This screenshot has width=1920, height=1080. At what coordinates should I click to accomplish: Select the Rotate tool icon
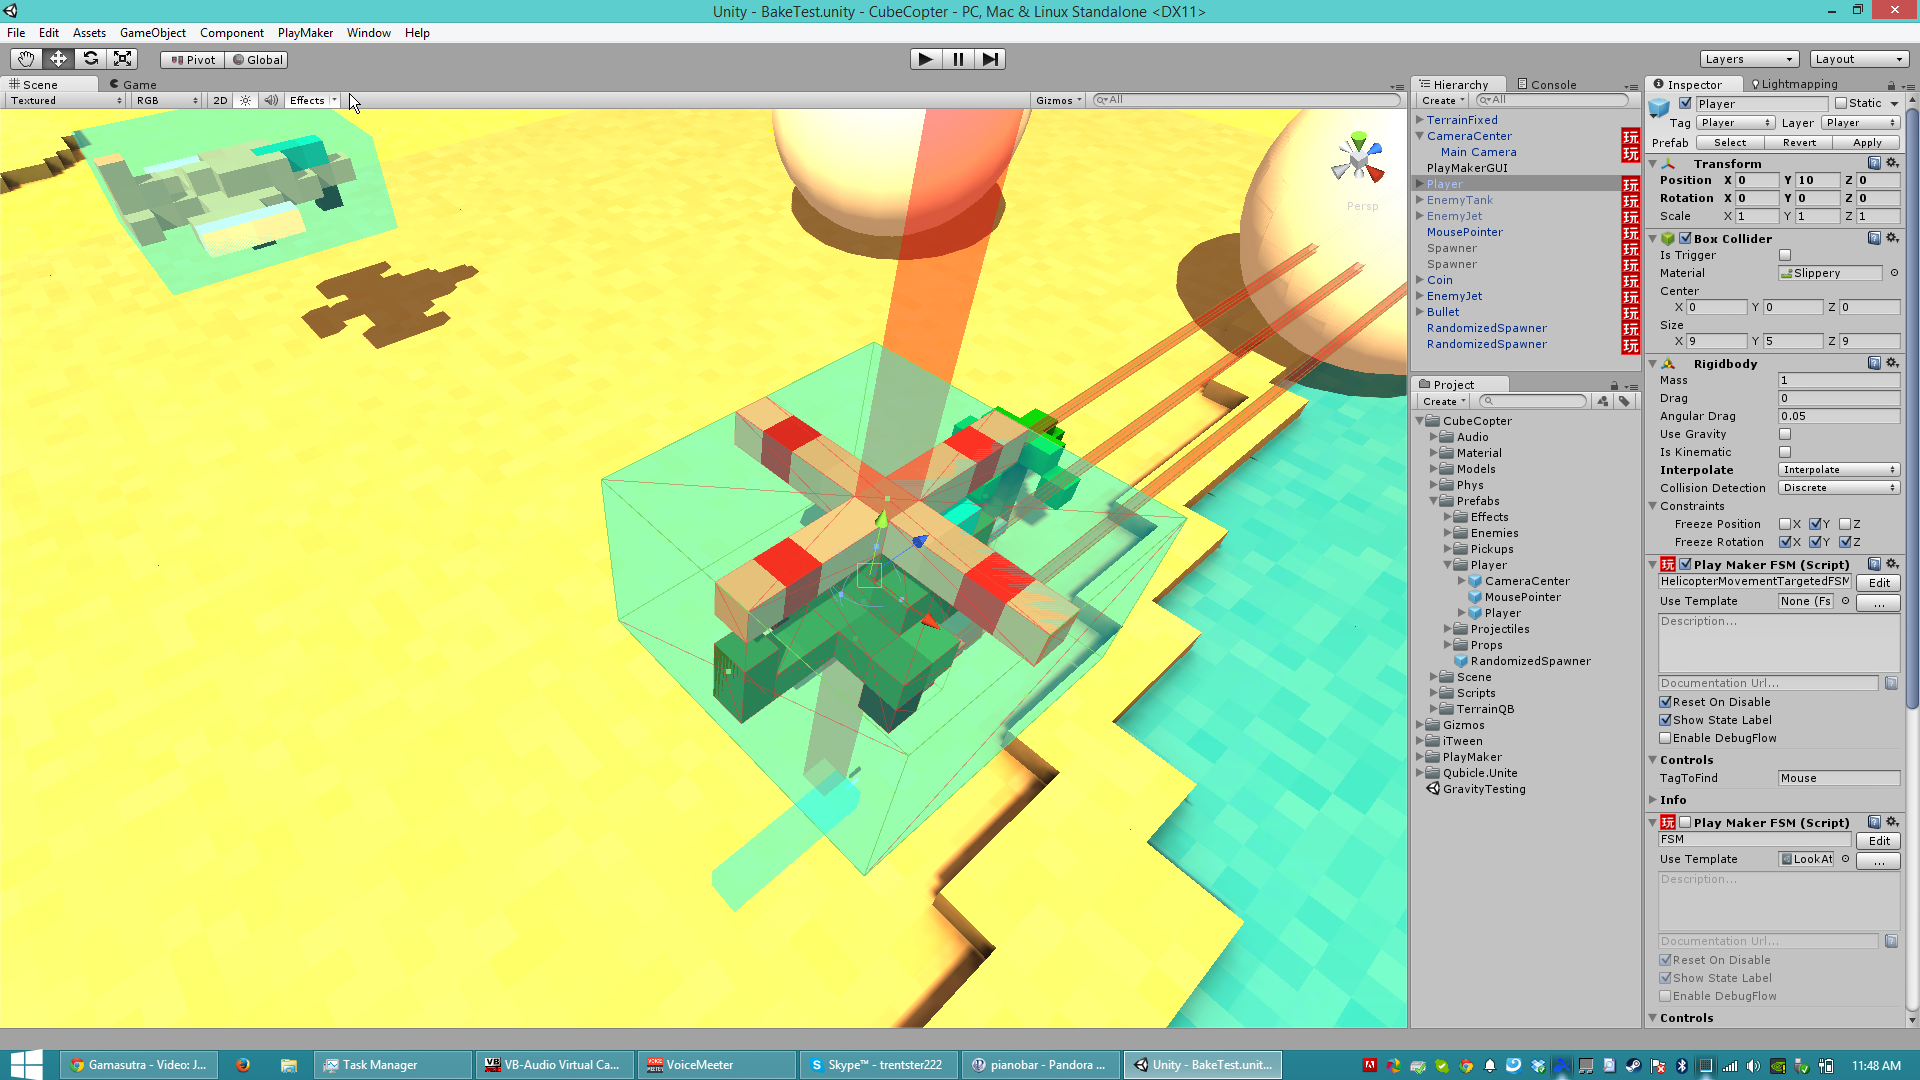point(91,59)
